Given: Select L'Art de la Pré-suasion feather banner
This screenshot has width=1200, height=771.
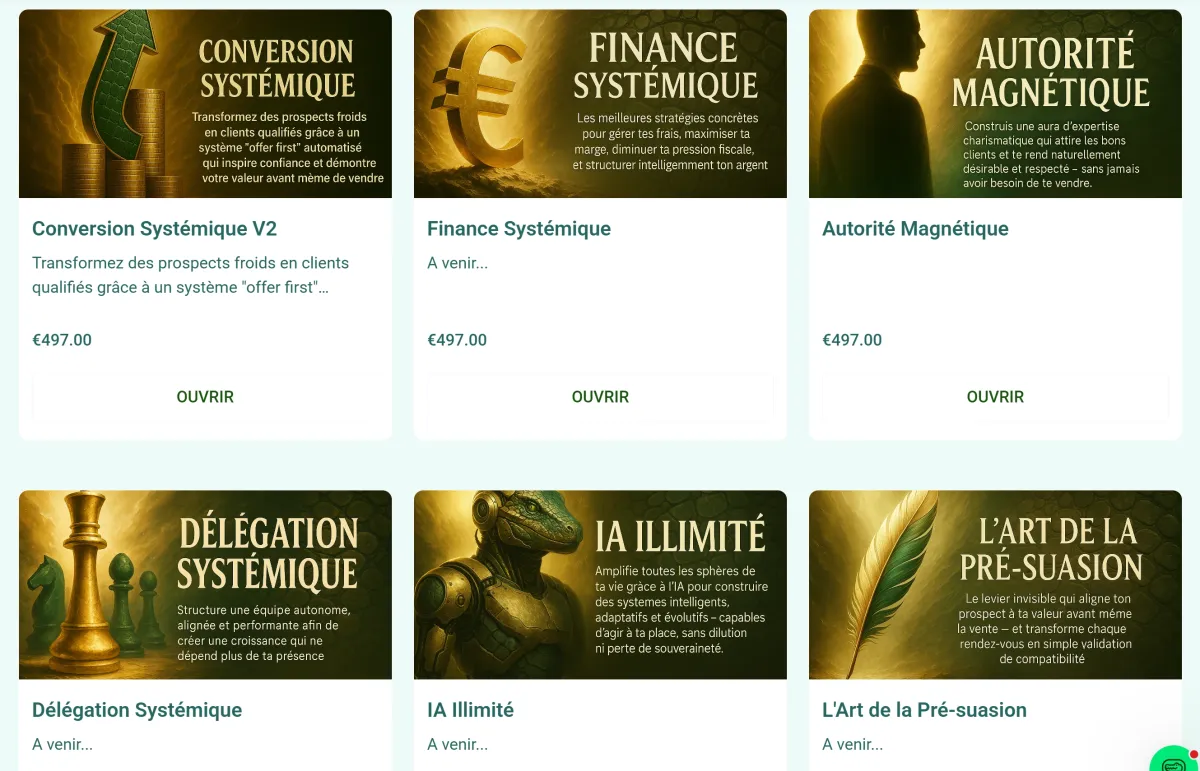Looking at the screenshot, I should coord(995,585).
